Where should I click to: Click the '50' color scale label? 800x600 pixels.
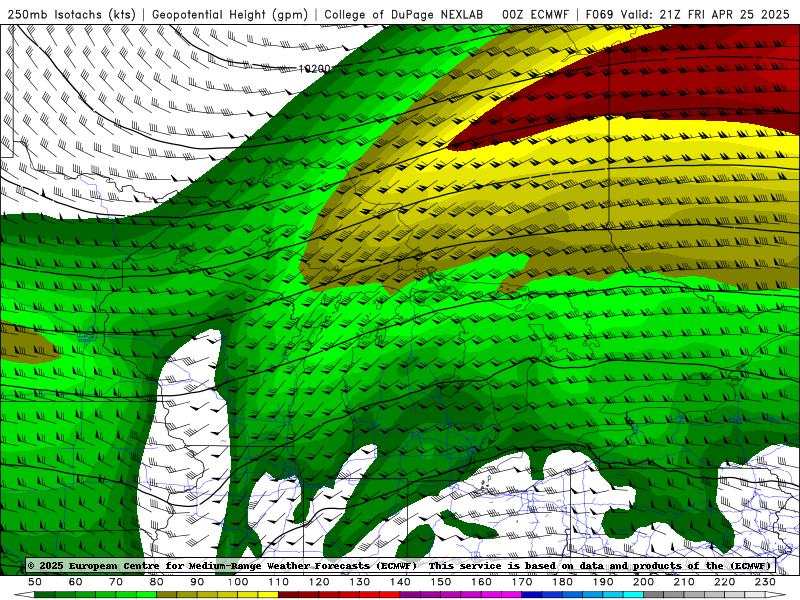coord(35,582)
